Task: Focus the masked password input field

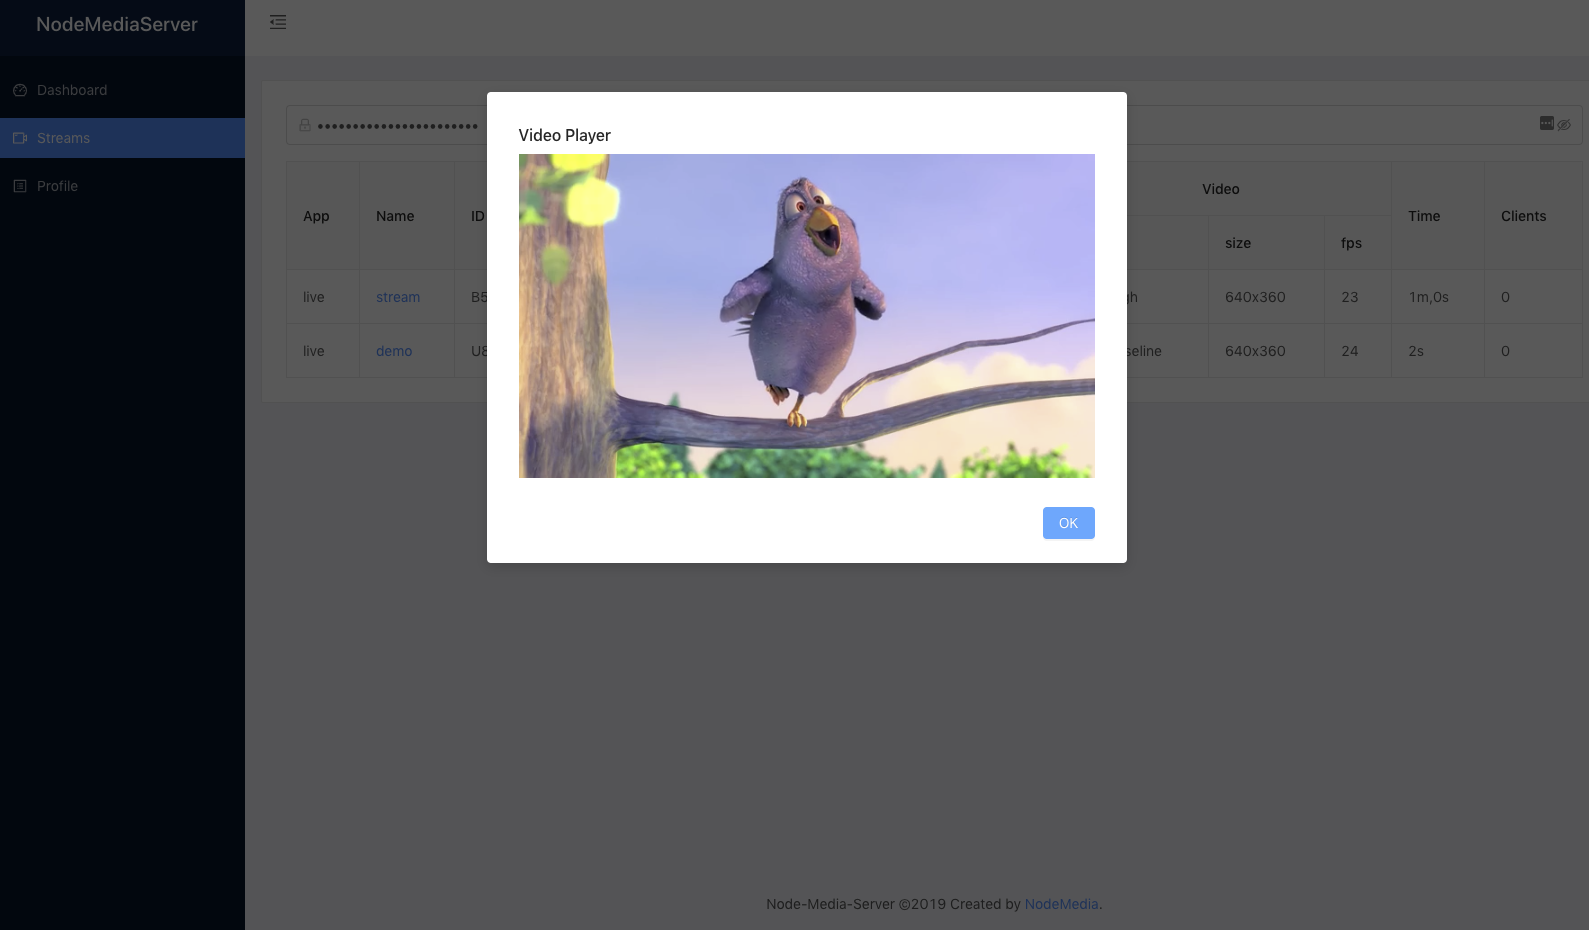Action: coord(934,125)
